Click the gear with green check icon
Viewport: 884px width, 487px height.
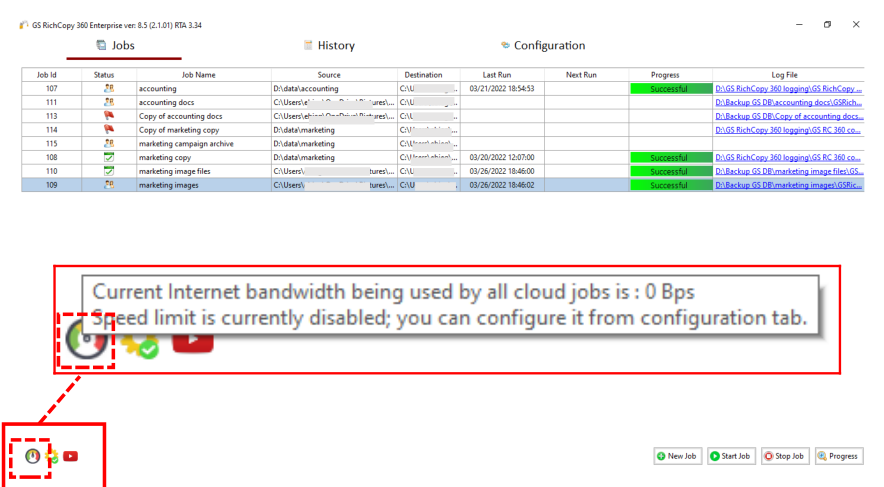[52, 457]
